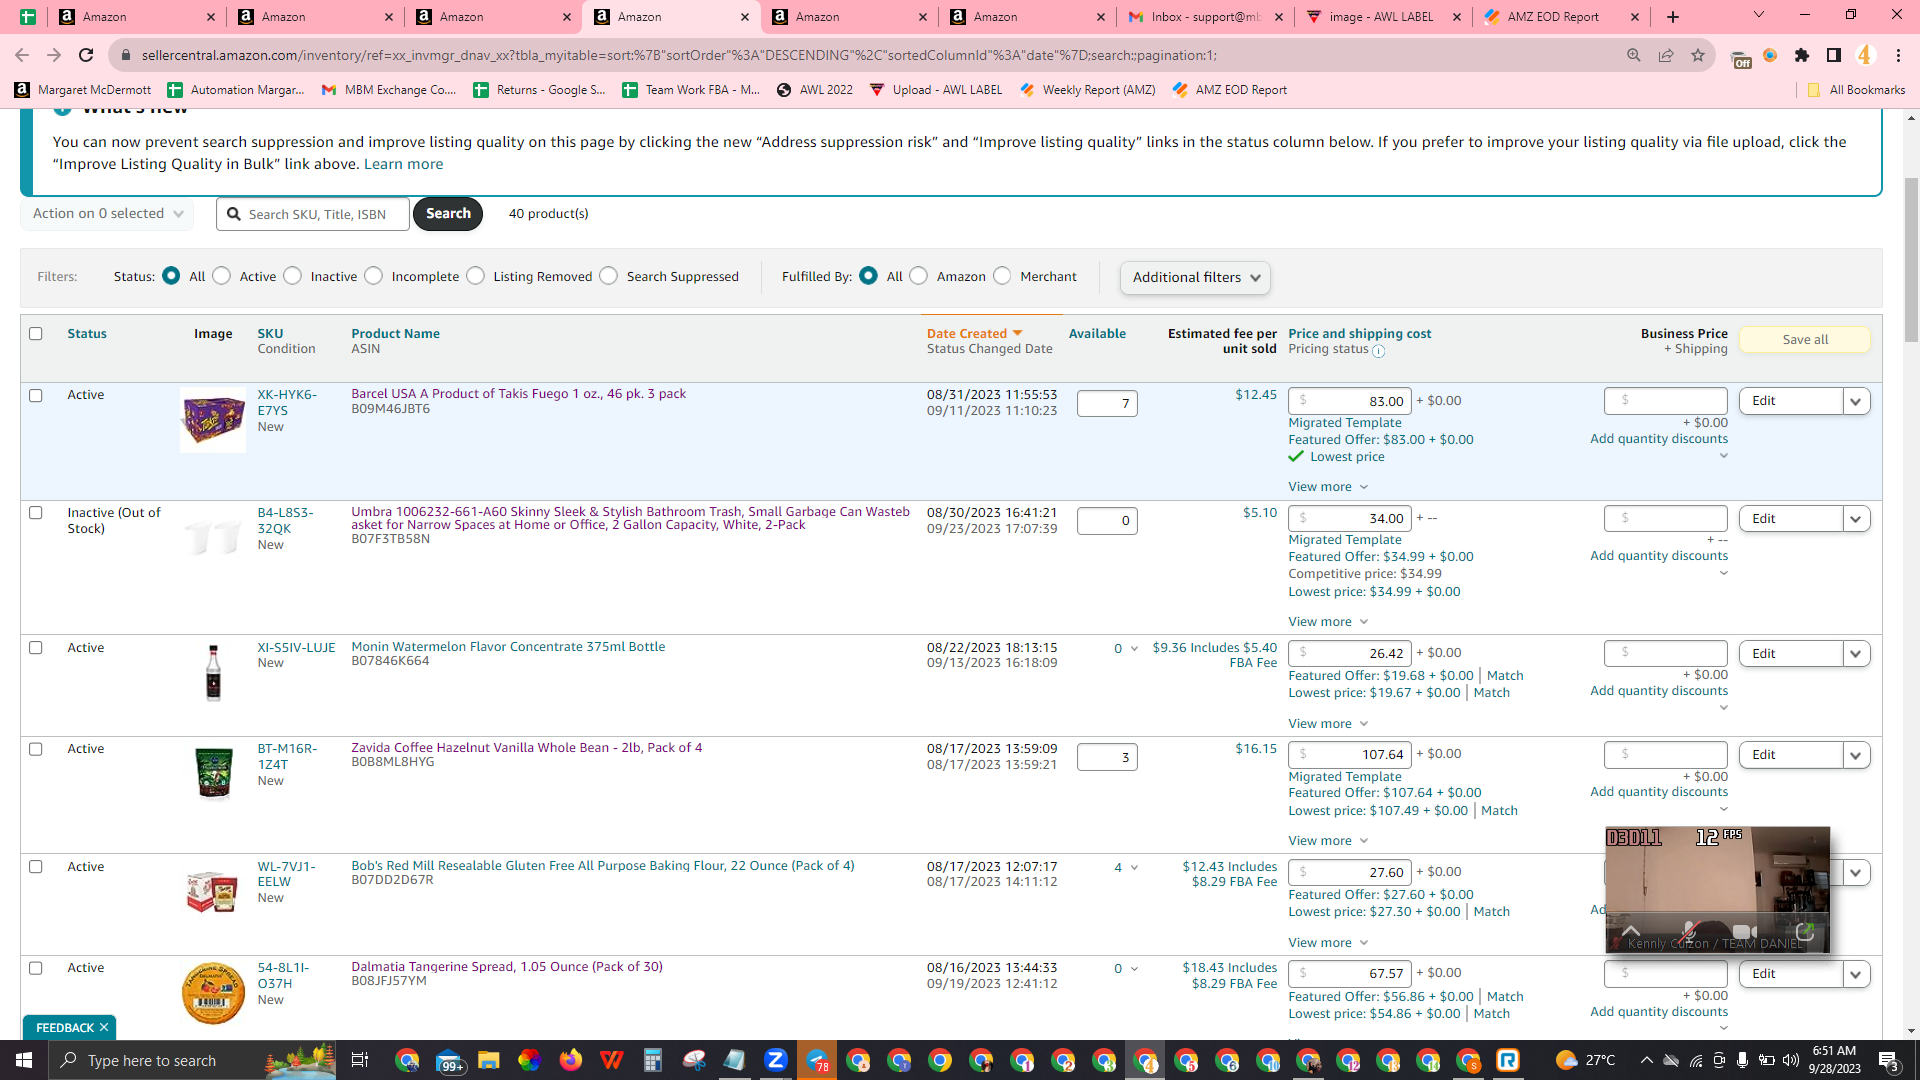Check the Zavida Coffee row checkbox

[36, 750]
